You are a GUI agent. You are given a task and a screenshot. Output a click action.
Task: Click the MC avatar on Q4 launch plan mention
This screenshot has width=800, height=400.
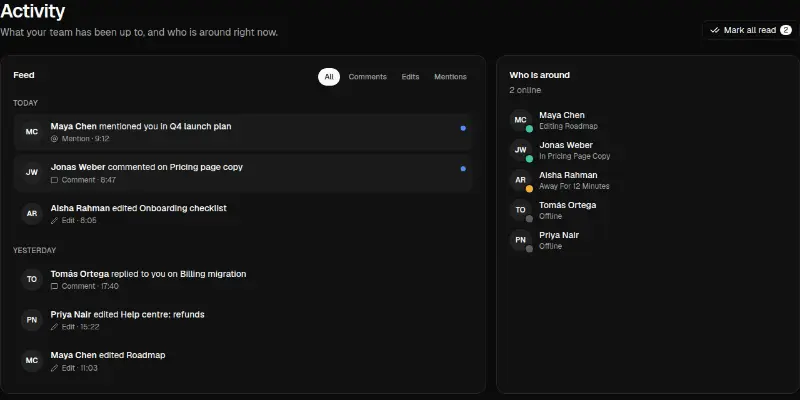[x=32, y=132]
